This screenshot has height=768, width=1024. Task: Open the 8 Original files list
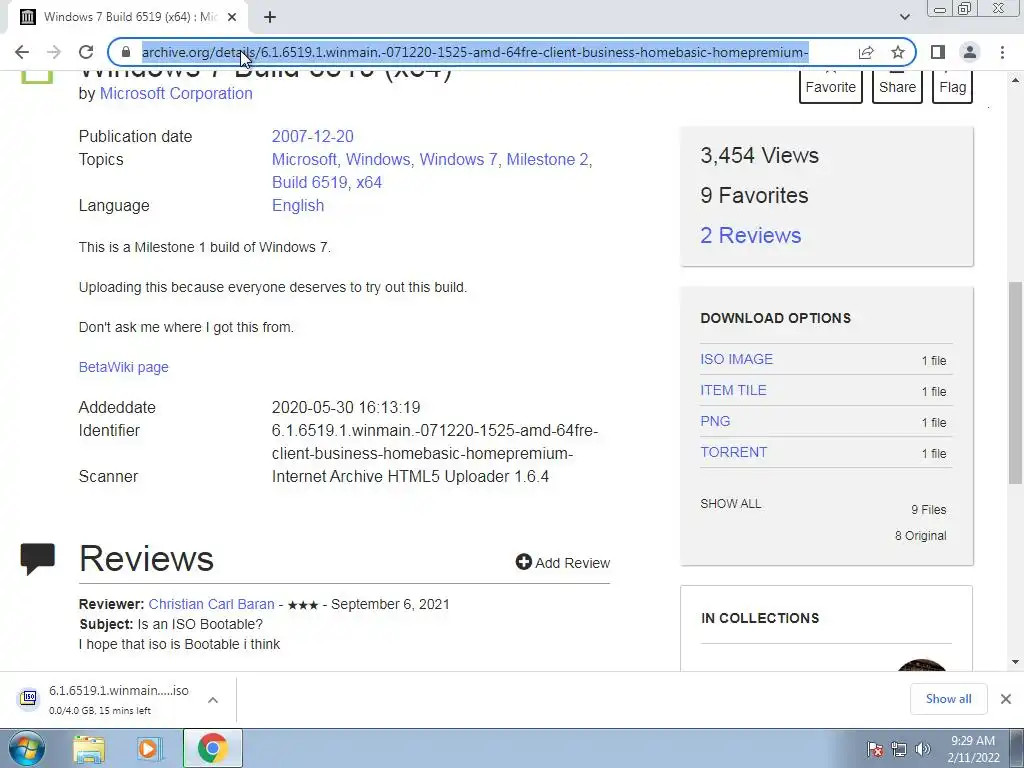point(920,536)
